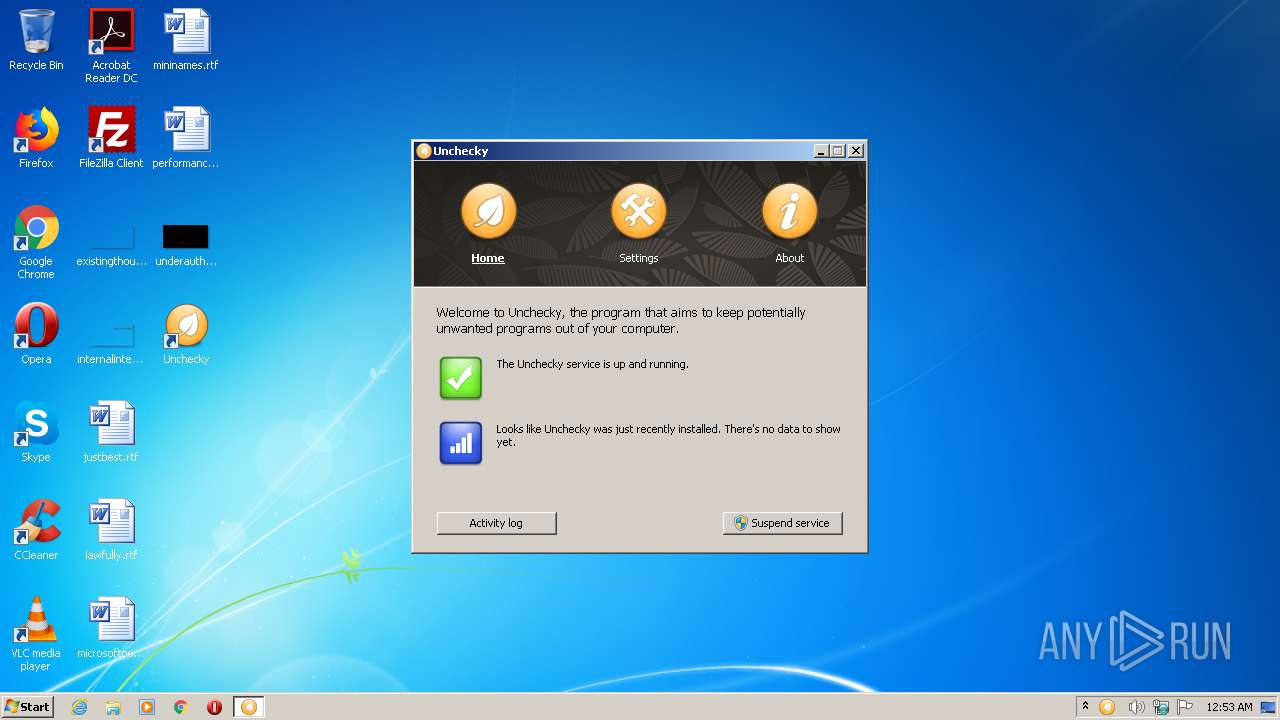Open the network tray icon
Screen dimensions: 1280x720
click(x=1161, y=707)
